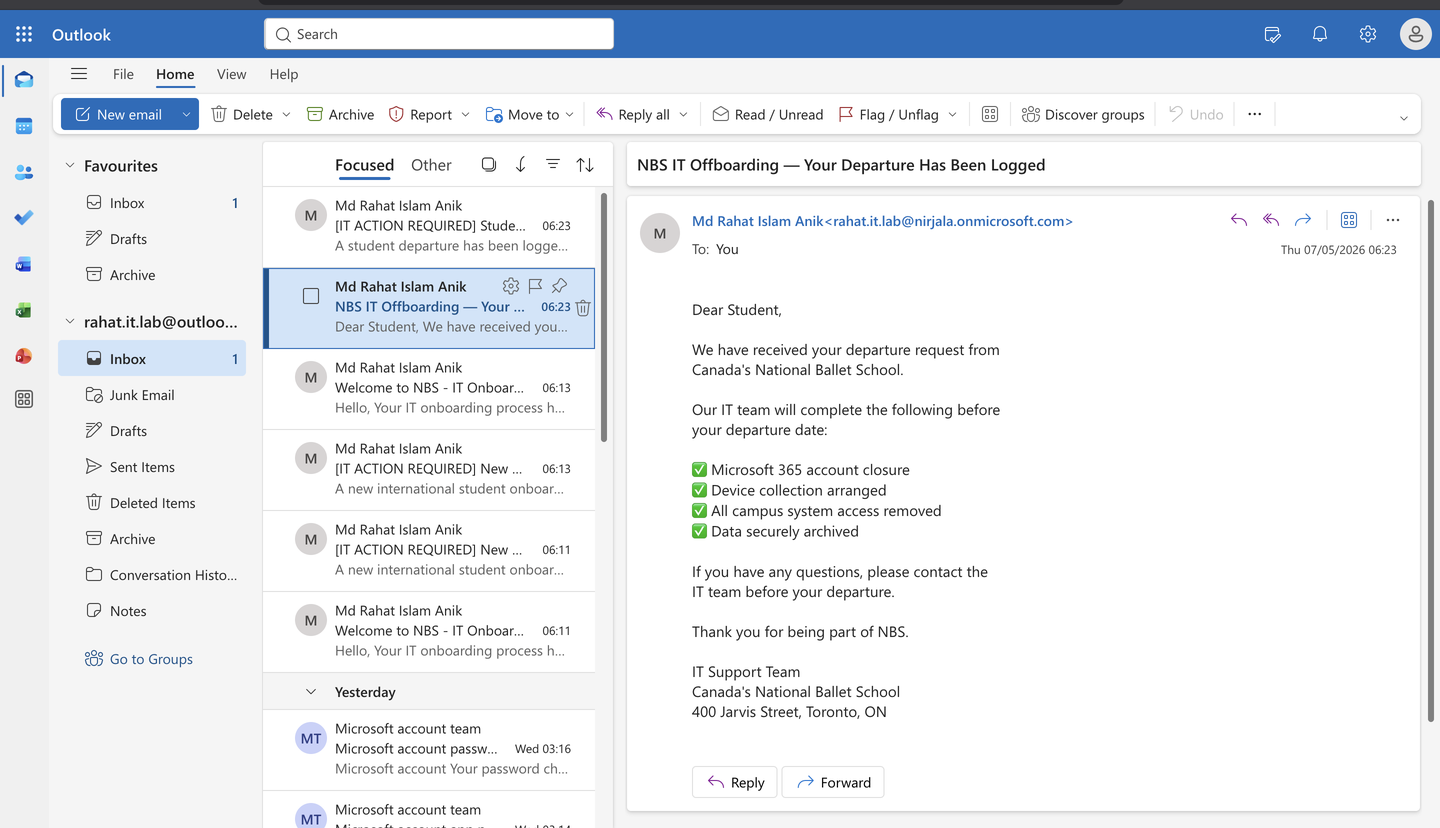Viewport: 1440px width, 828px height.
Task: Flag the selected NBS IT Offboarding message
Action: point(535,286)
